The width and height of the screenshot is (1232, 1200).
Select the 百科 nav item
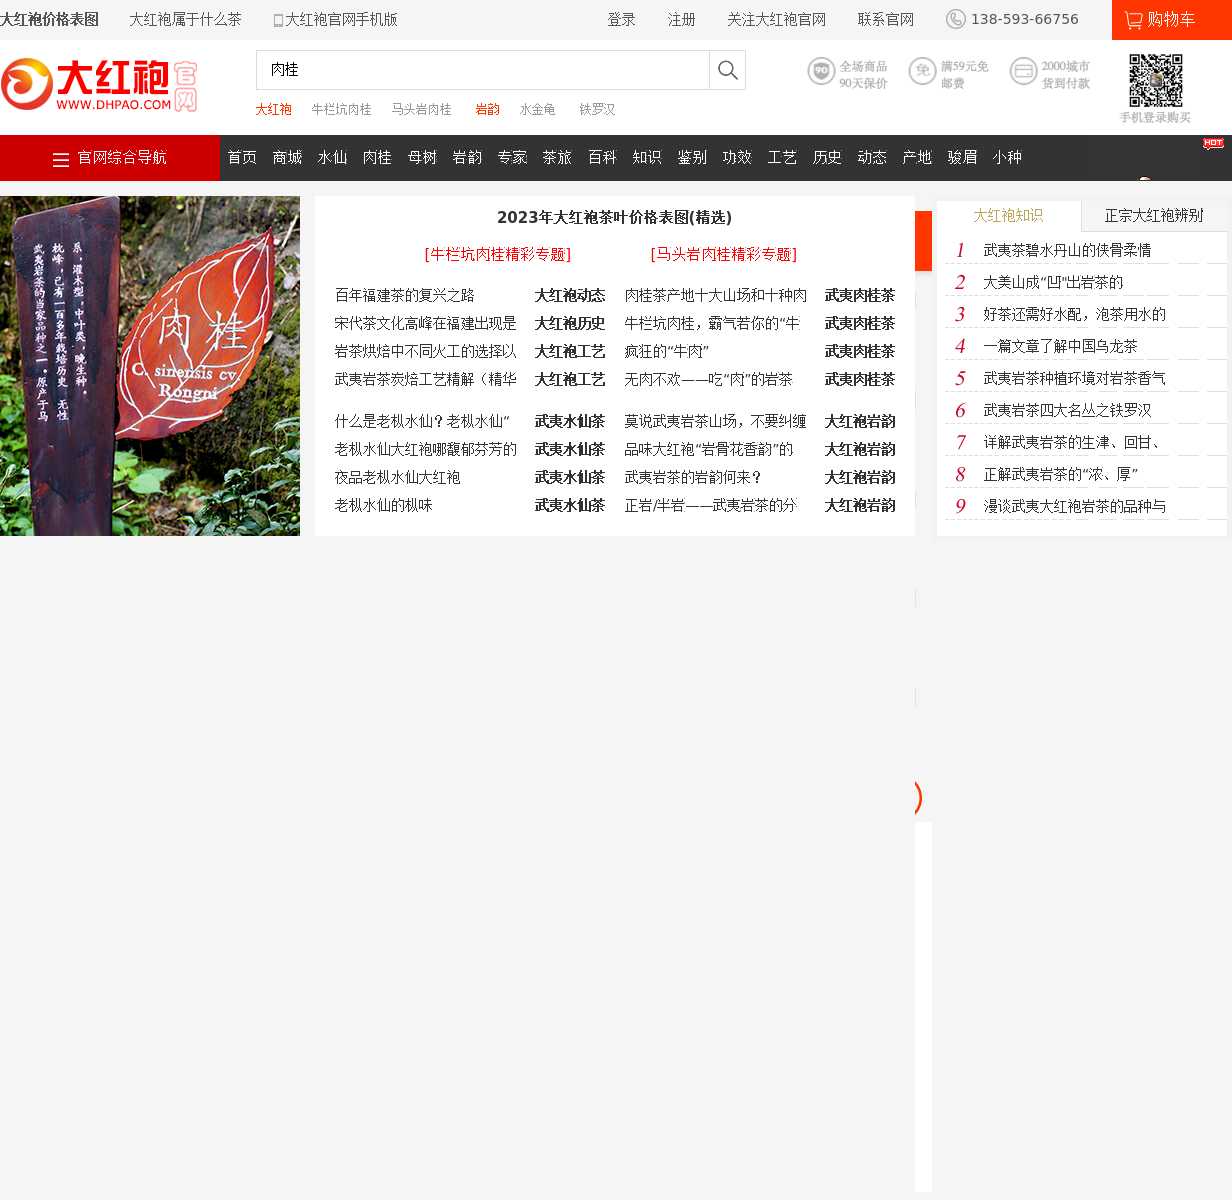coord(602,158)
